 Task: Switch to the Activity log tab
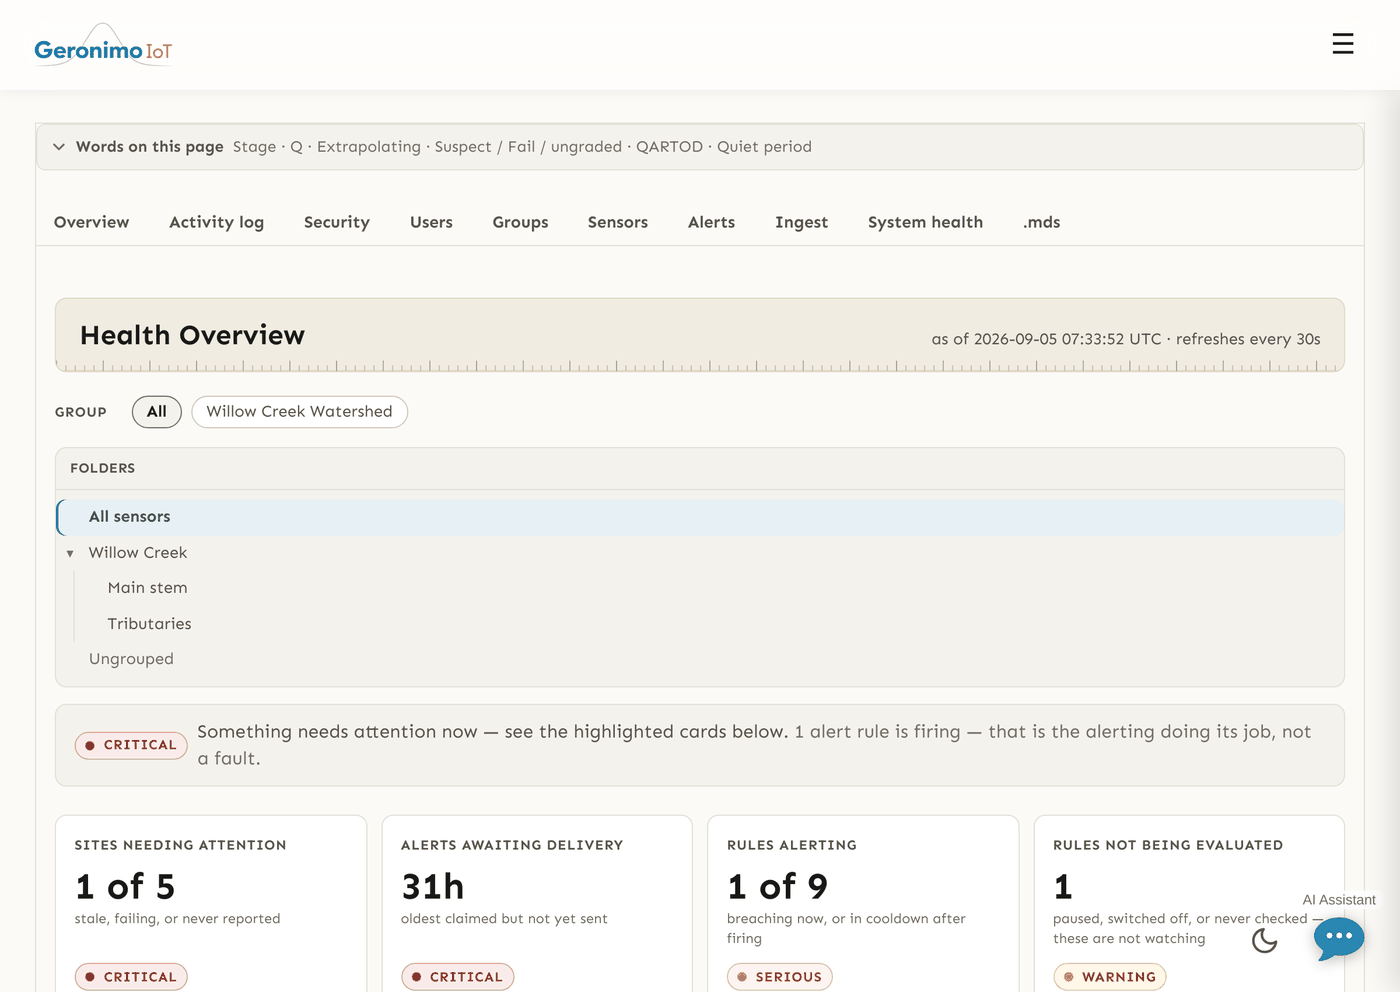click(x=217, y=222)
